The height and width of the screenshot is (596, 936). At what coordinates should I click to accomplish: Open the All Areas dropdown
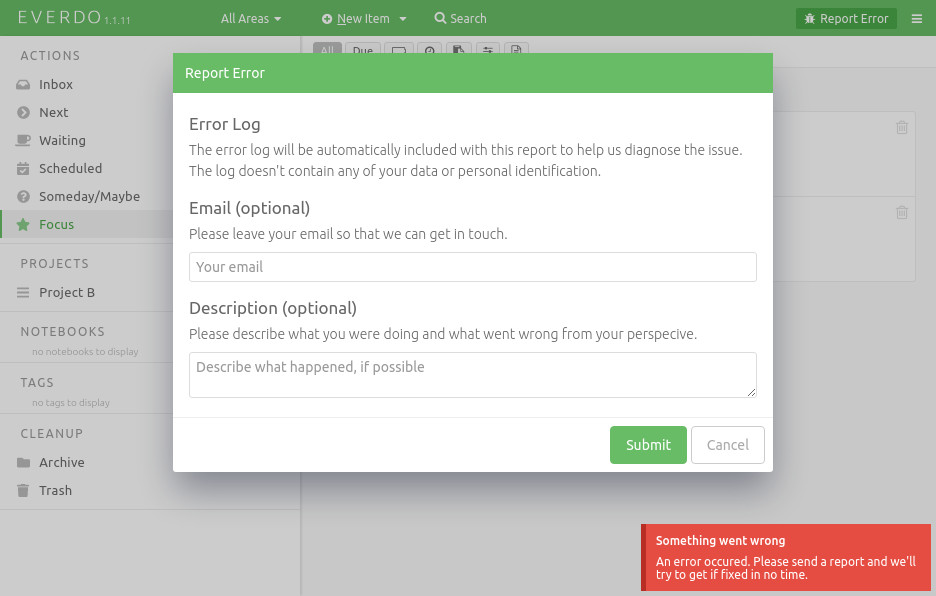[x=250, y=18]
